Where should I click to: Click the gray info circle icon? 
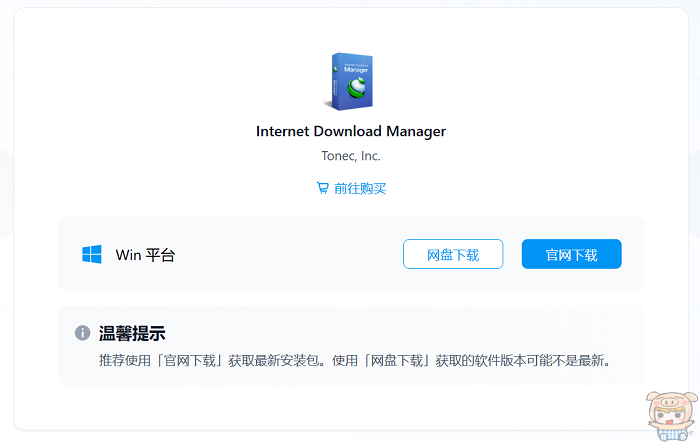tap(82, 333)
